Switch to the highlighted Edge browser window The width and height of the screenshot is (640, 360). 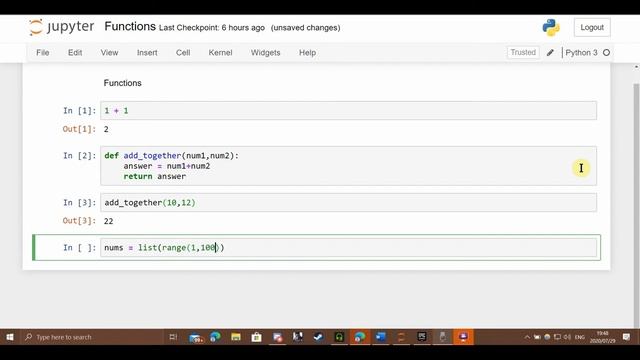pyautogui.click(x=360, y=337)
